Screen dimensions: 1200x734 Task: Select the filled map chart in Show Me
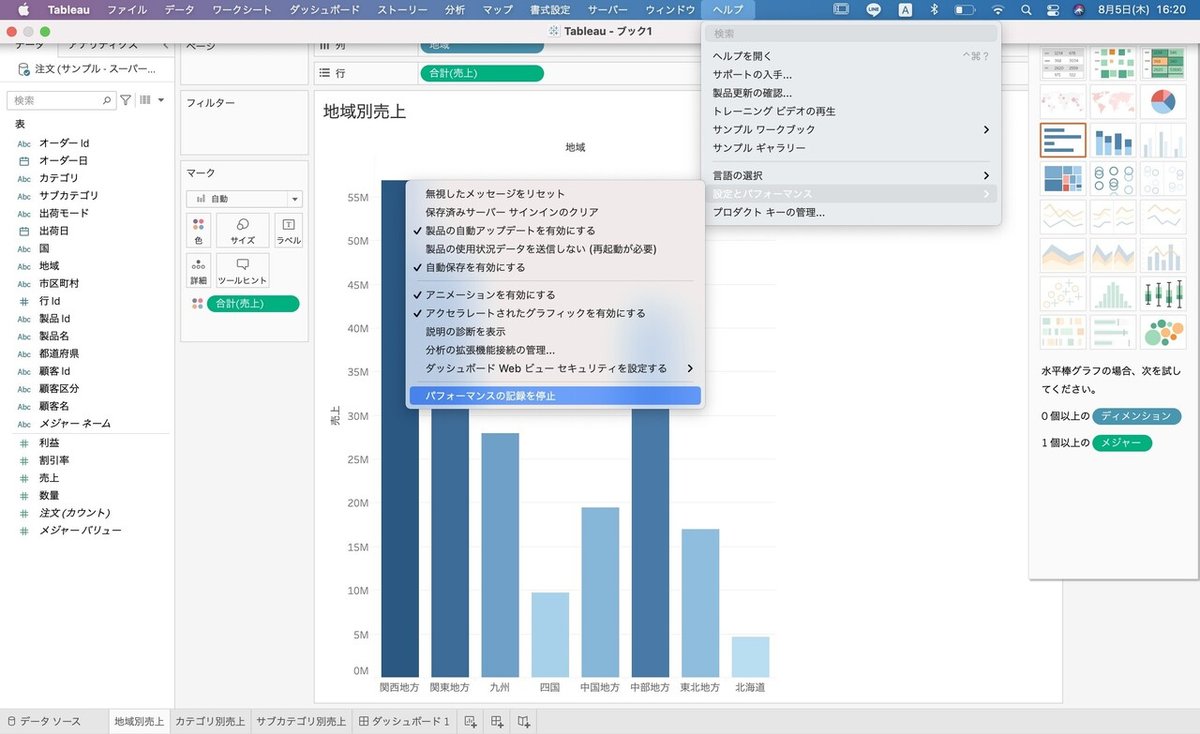click(x=1113, y=101)
